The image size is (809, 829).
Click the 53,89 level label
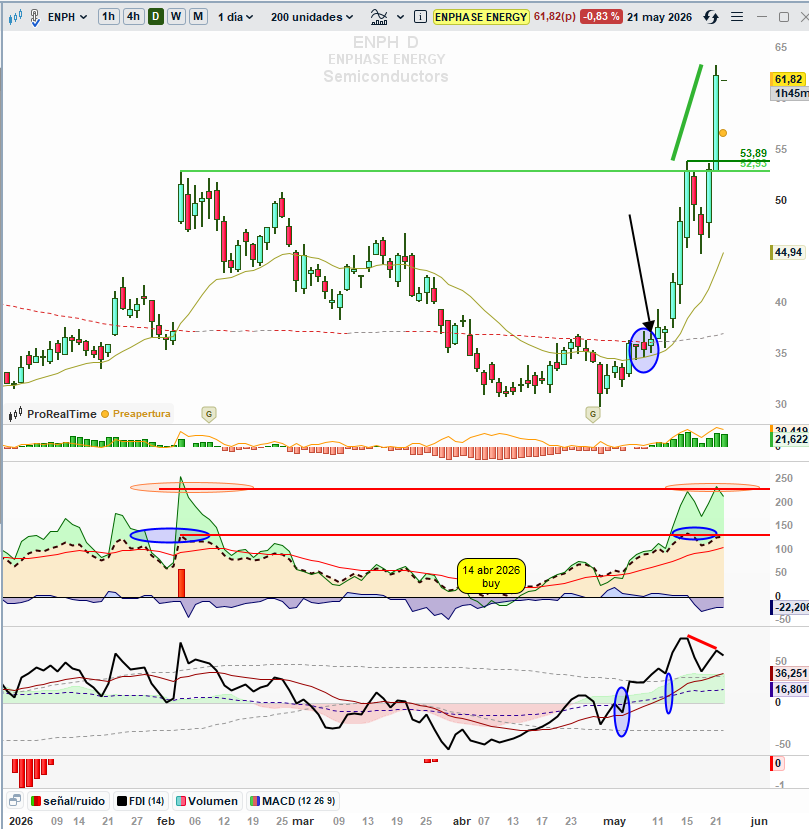[x=753, y=153]
